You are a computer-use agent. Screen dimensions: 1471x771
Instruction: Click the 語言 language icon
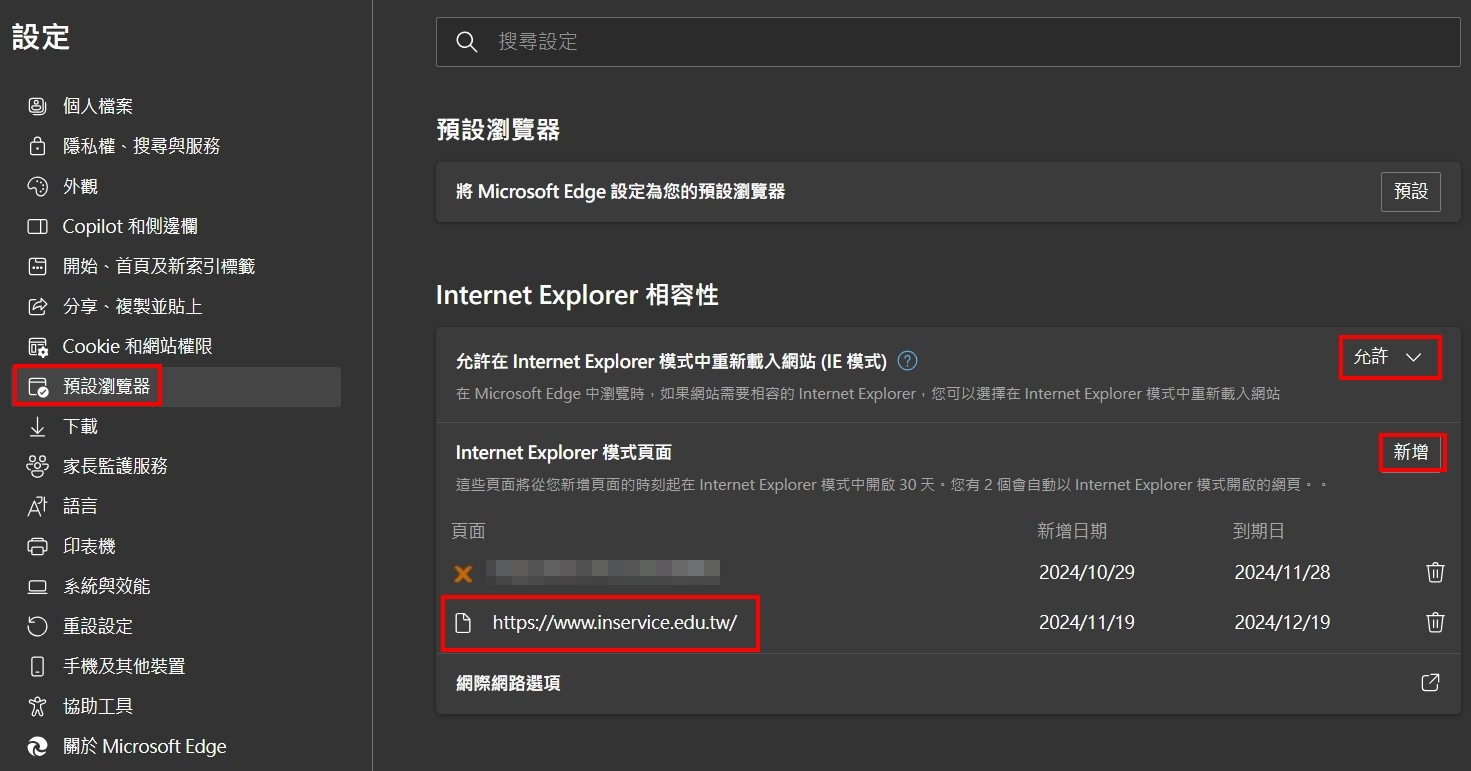click(37, 506)
